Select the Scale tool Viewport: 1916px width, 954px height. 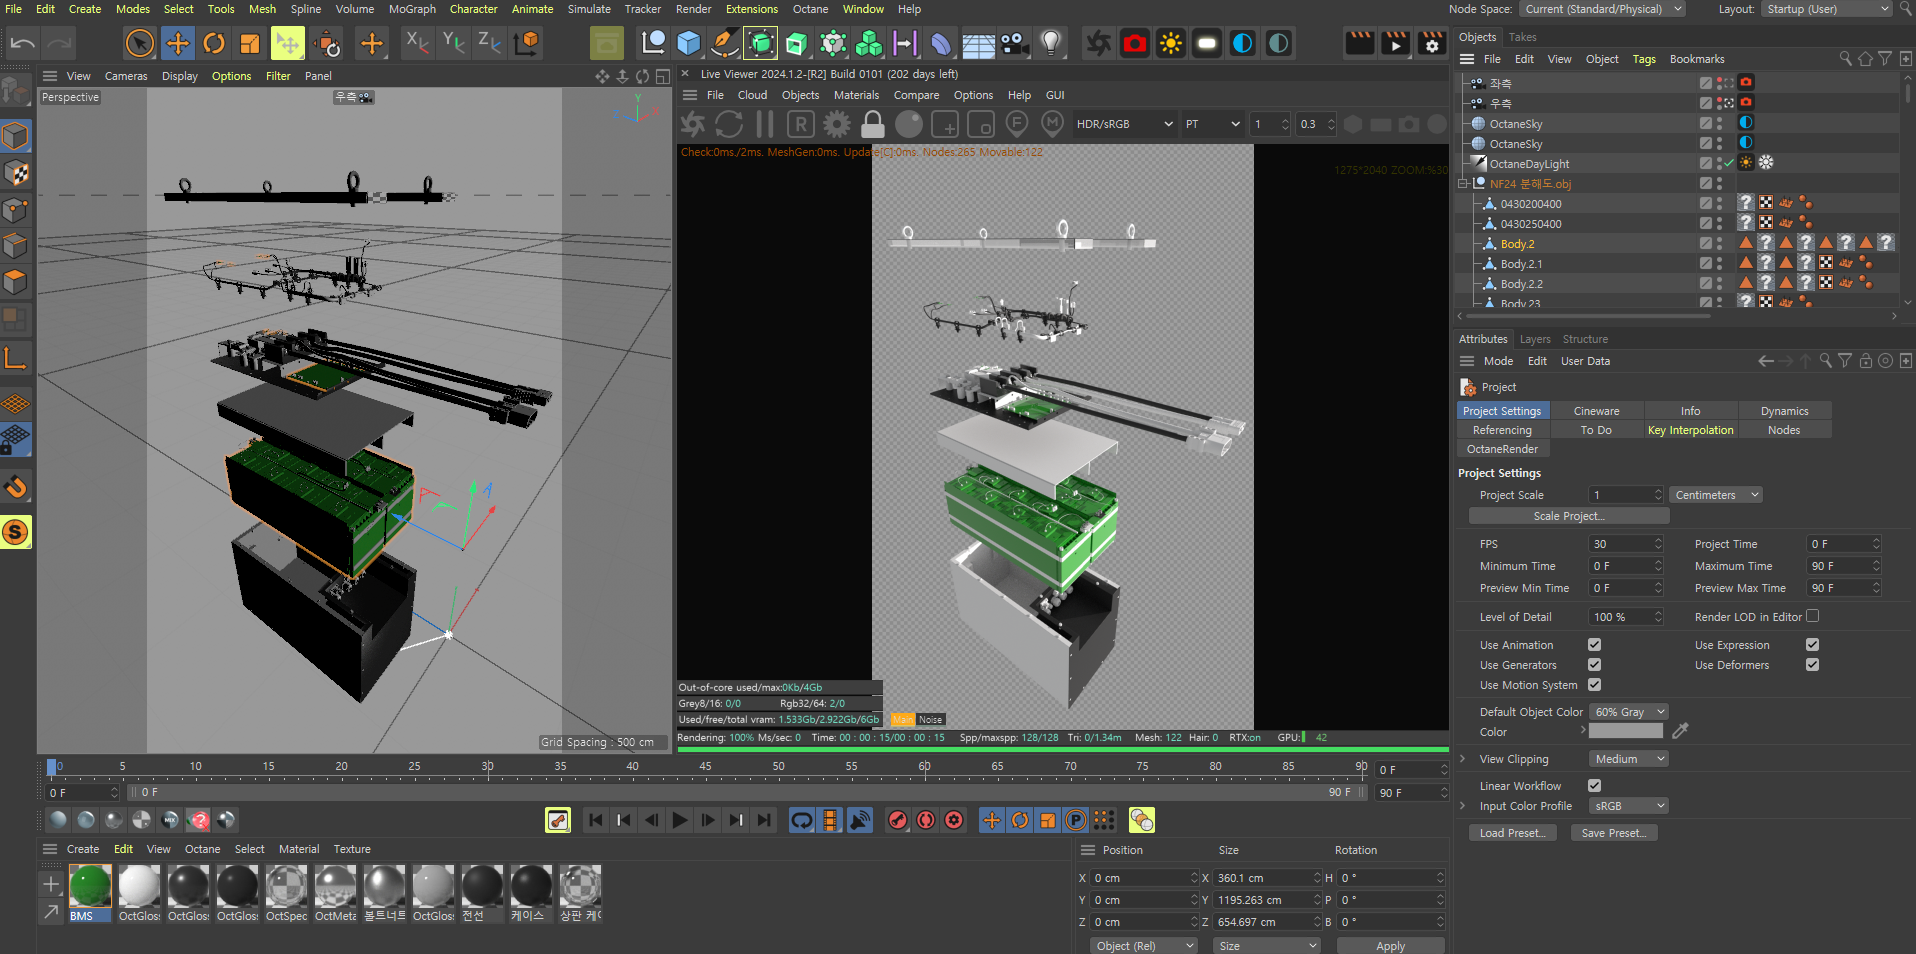pos(249,43)
